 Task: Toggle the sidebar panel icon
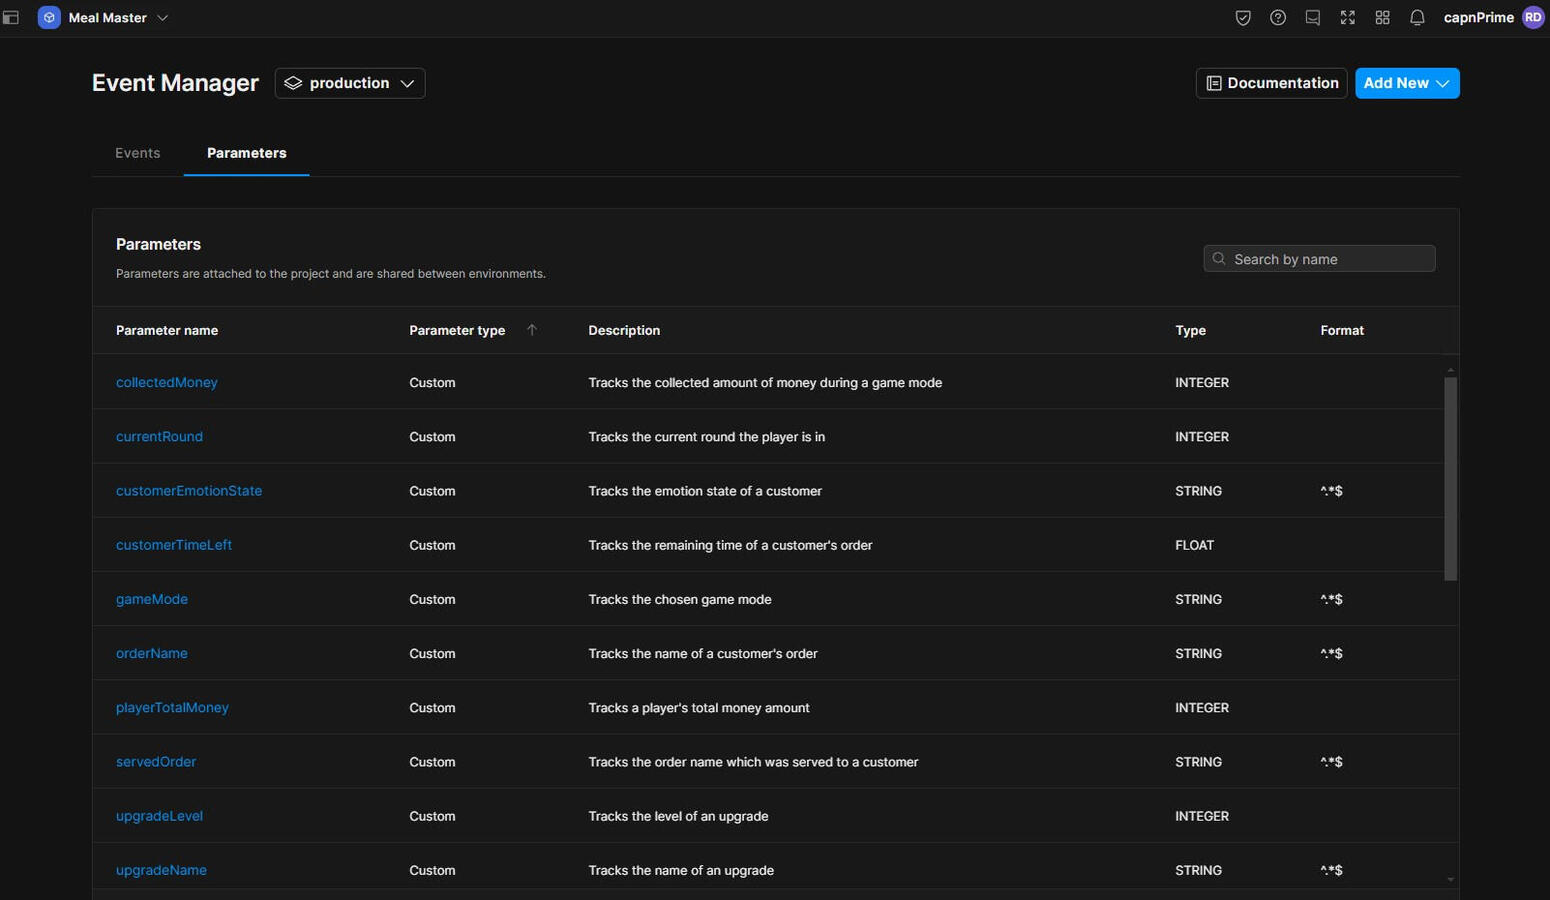tap(11, 18)
